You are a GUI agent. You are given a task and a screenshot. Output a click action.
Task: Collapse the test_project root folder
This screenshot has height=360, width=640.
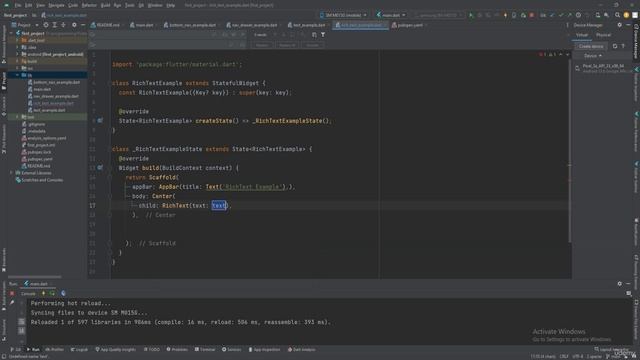point(12,33)
